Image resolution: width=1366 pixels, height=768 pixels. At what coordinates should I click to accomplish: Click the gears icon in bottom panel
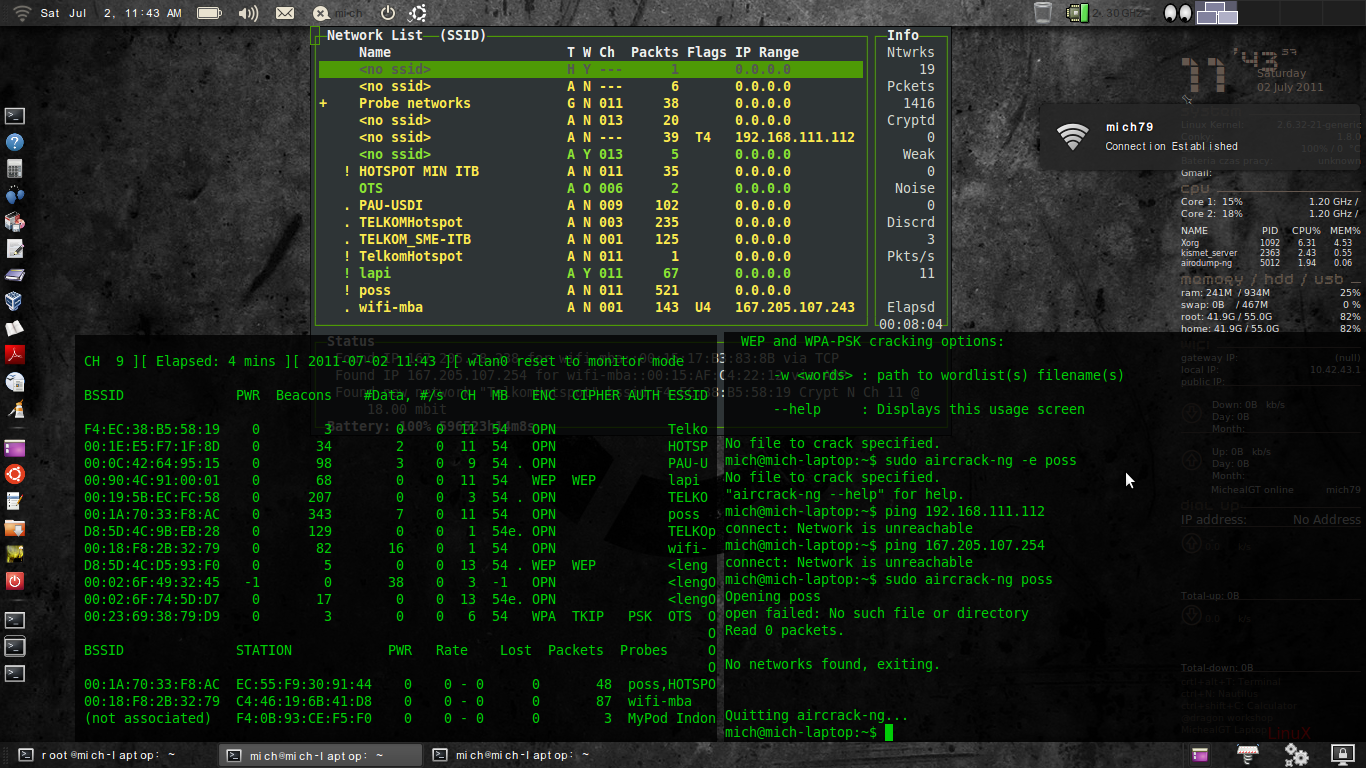pyautogui.click(x=1297, y=755)
